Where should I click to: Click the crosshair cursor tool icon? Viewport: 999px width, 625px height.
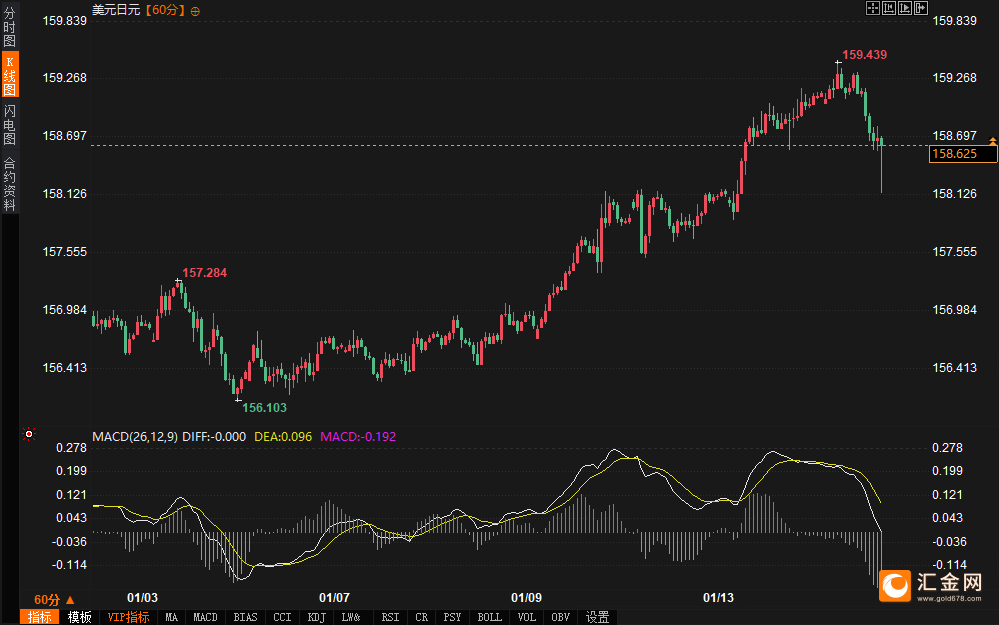pos(872,8)
